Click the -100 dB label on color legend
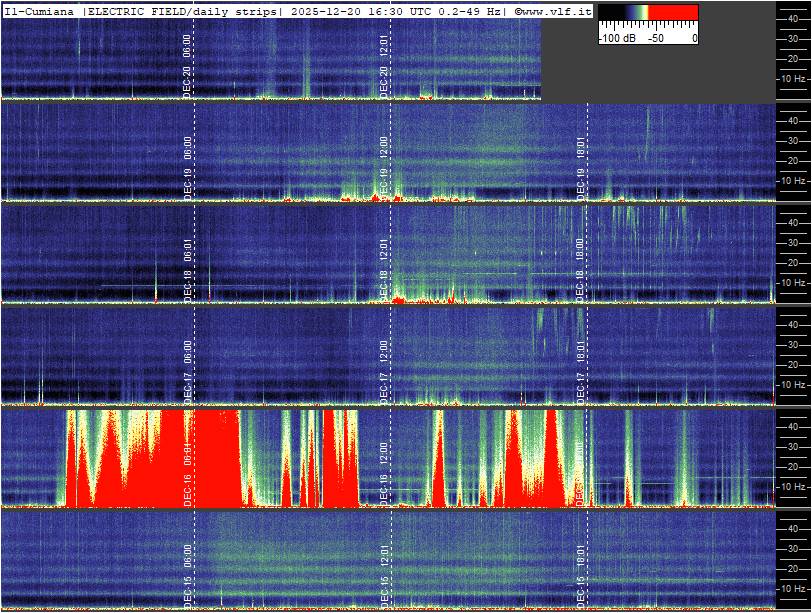 pyautogui.click(x=615, y=38)
